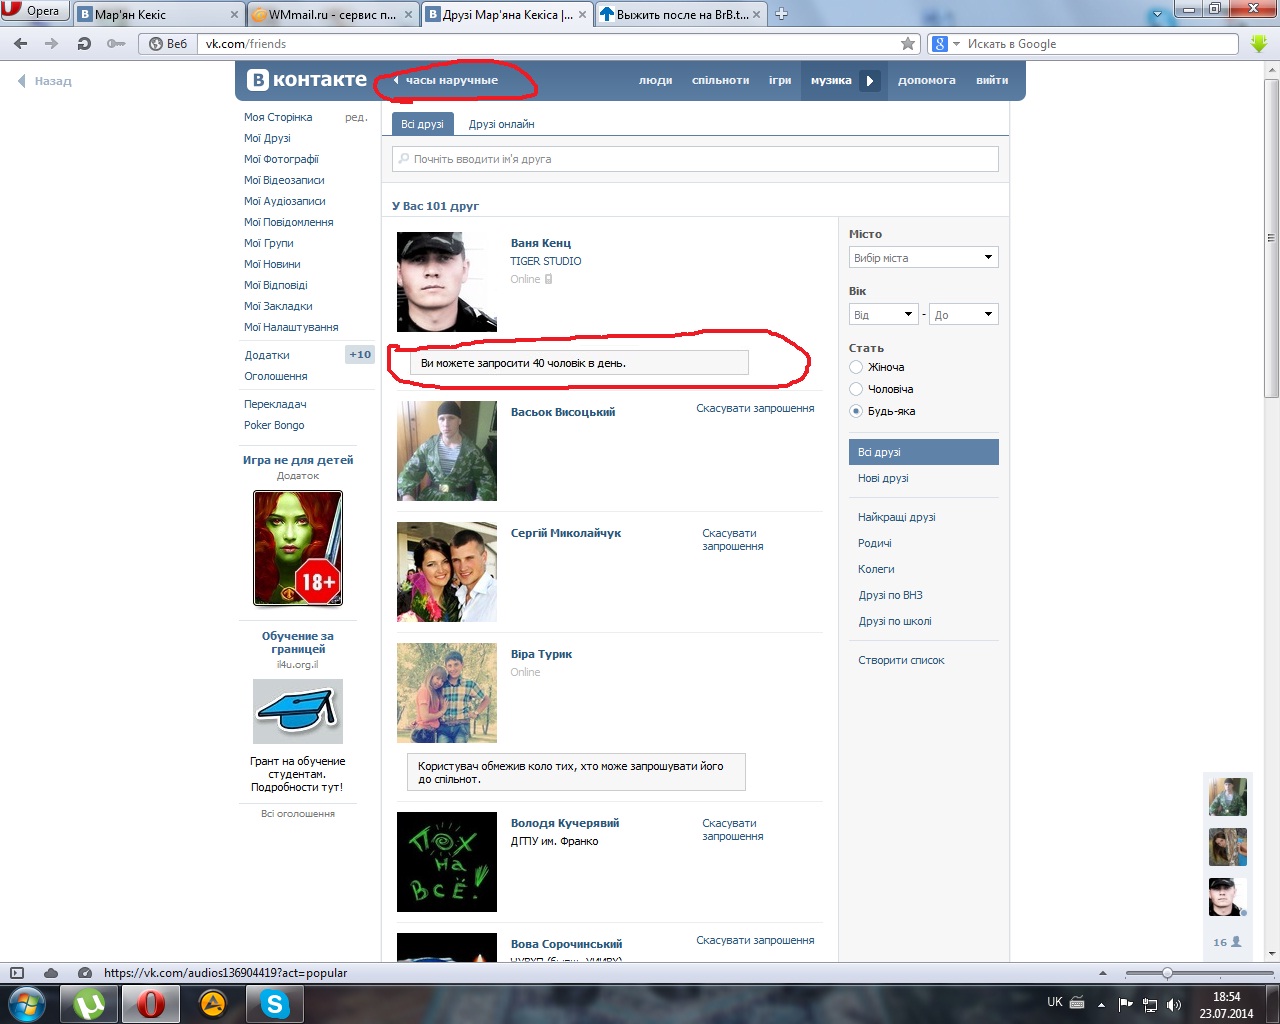This screenshot has height=1024, width=1280.
Task: Open the Від age dropdown
Action: (x=884, y=315)
